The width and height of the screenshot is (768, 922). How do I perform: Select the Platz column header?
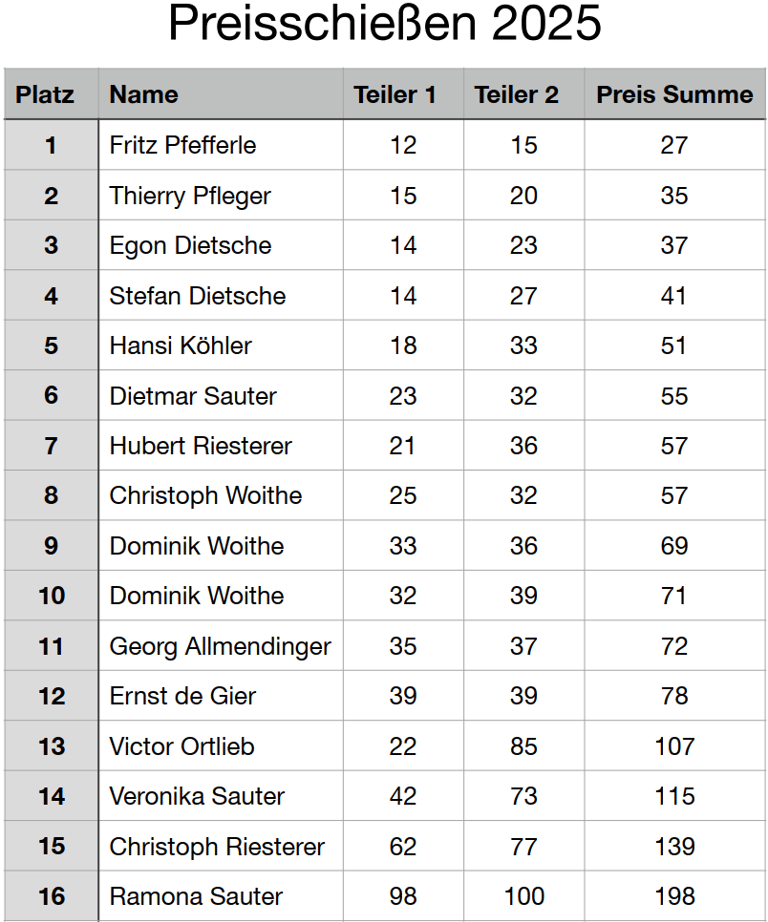coord(45,95)
